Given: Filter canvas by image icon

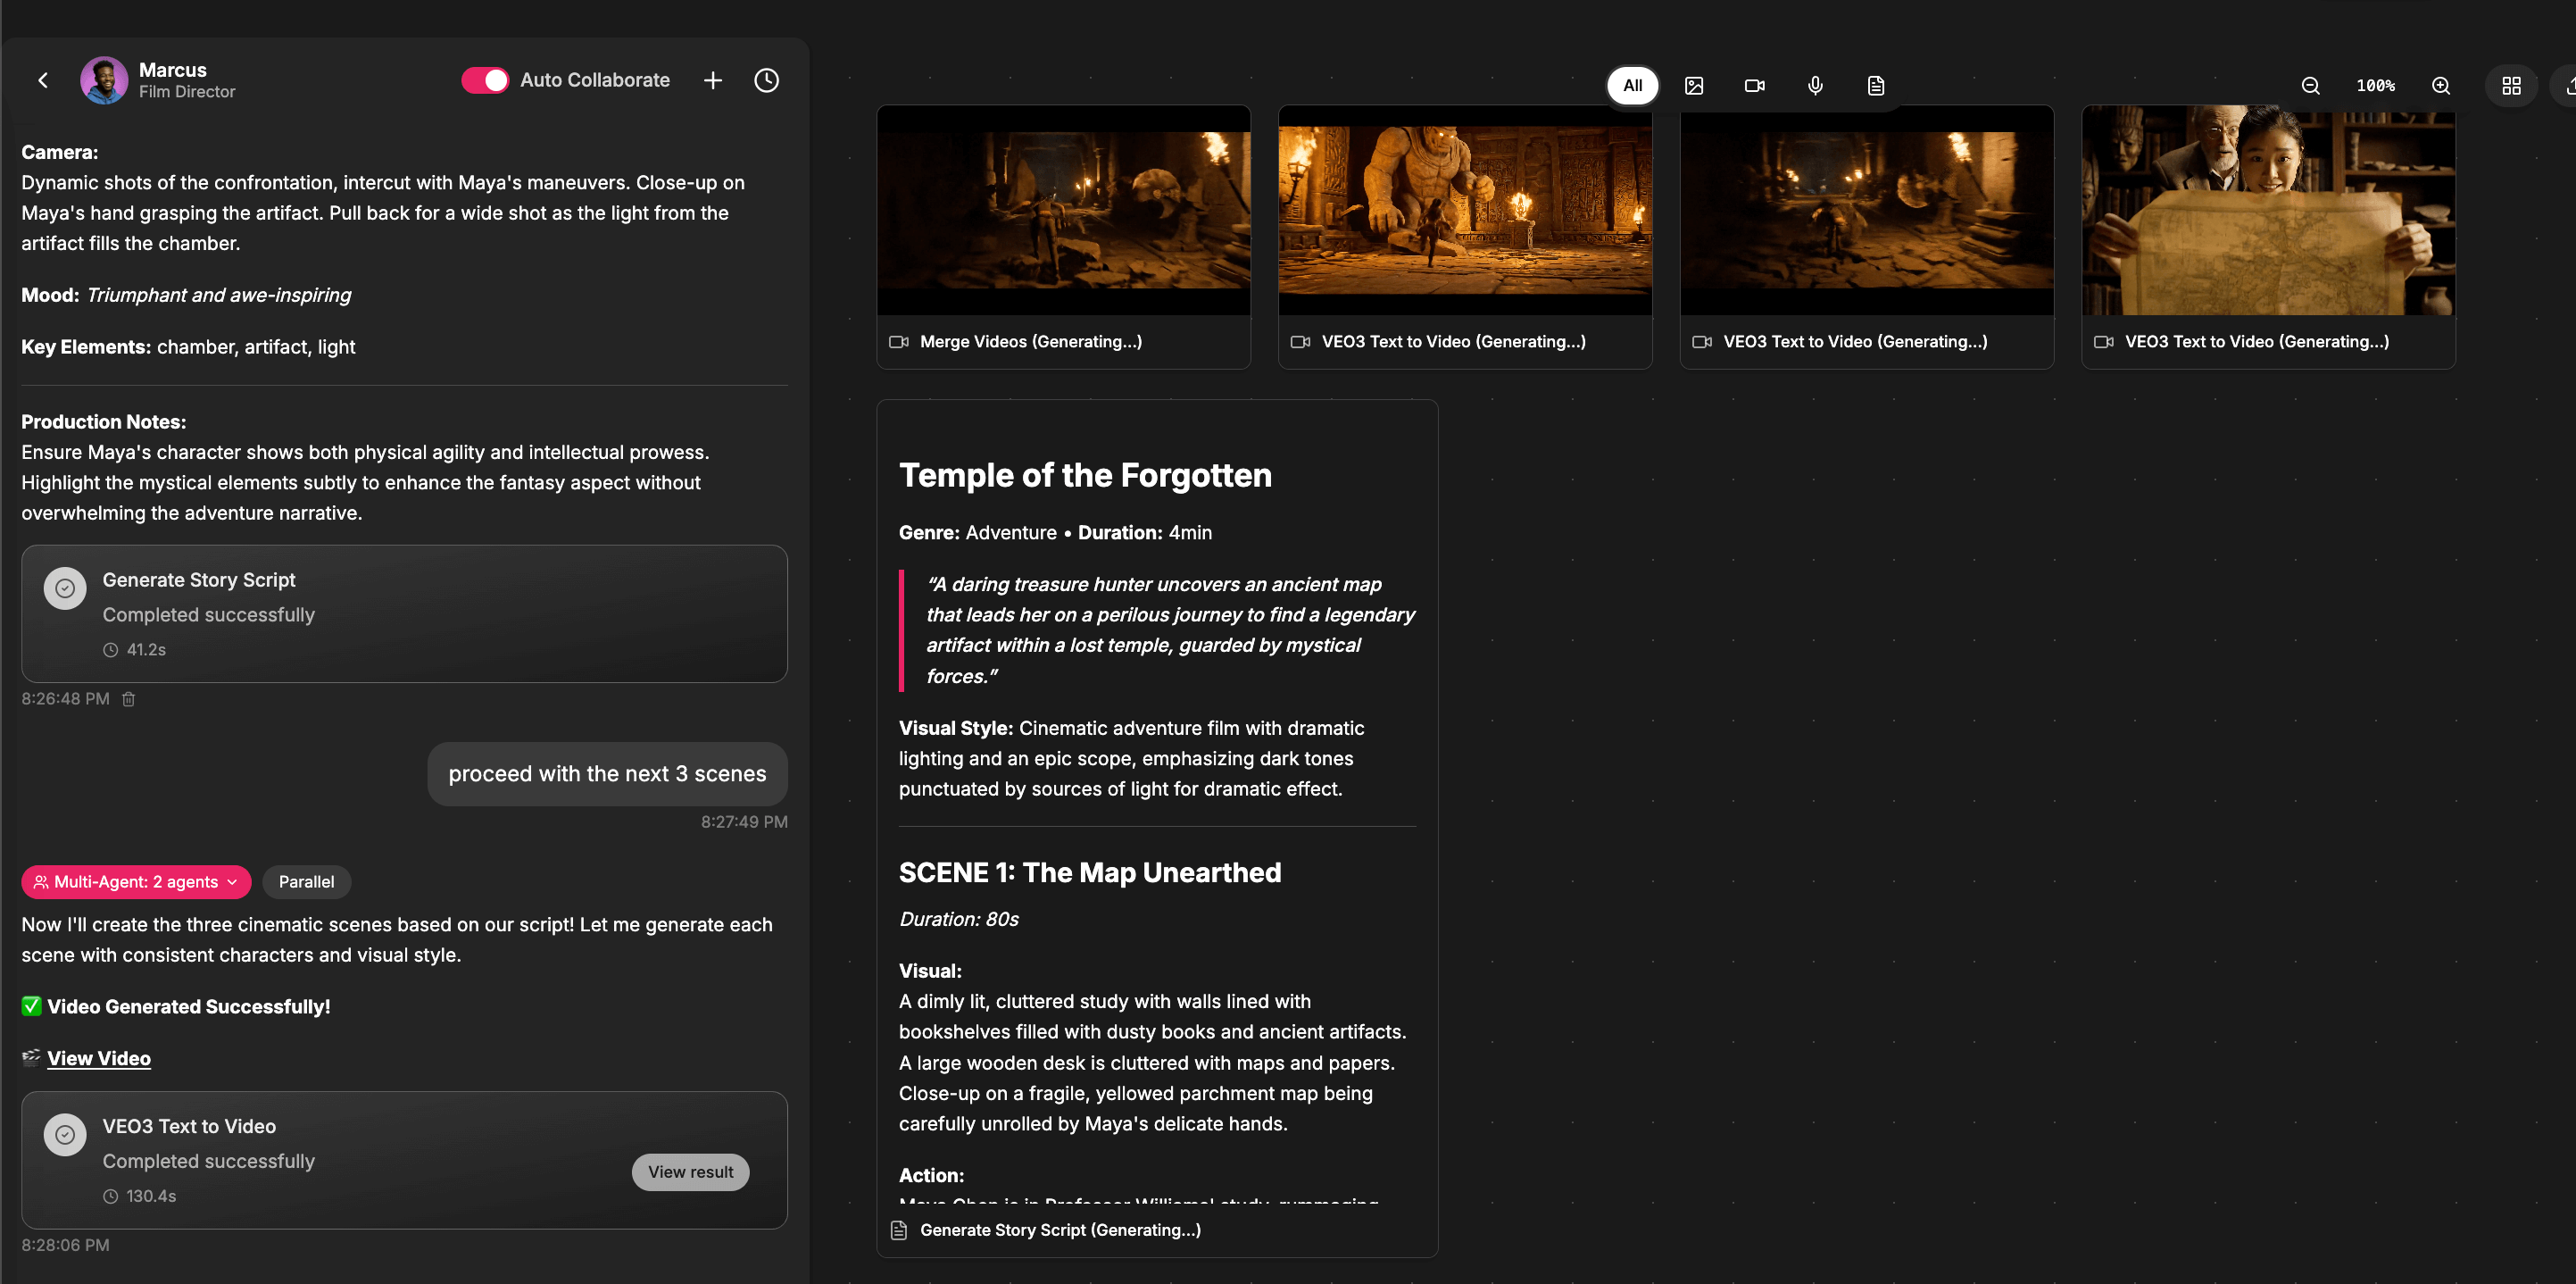Looking at the screenshot, I should pyautogui.click(x=1693, y=86).
